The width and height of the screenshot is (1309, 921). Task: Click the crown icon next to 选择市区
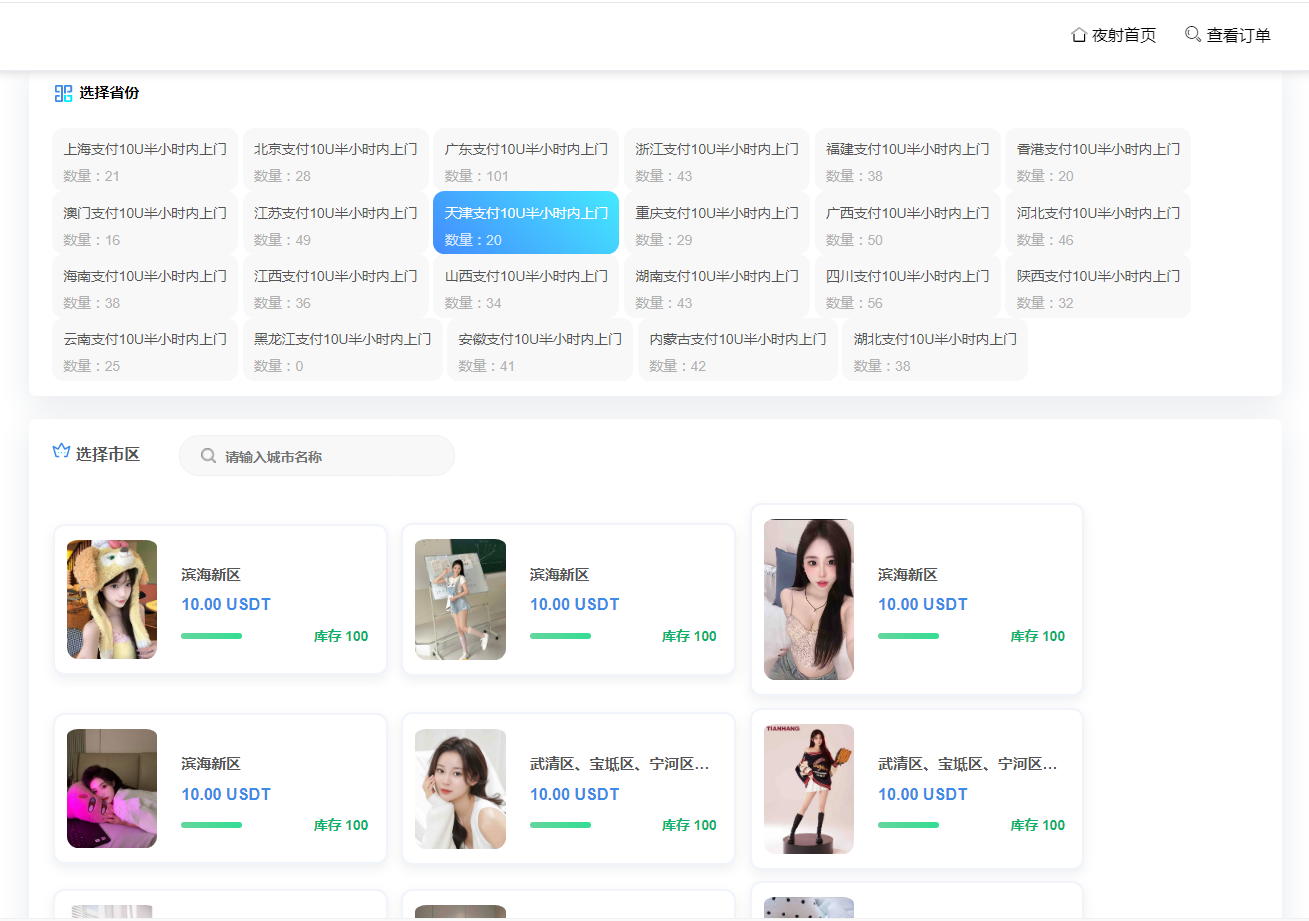tap(61, 452)
